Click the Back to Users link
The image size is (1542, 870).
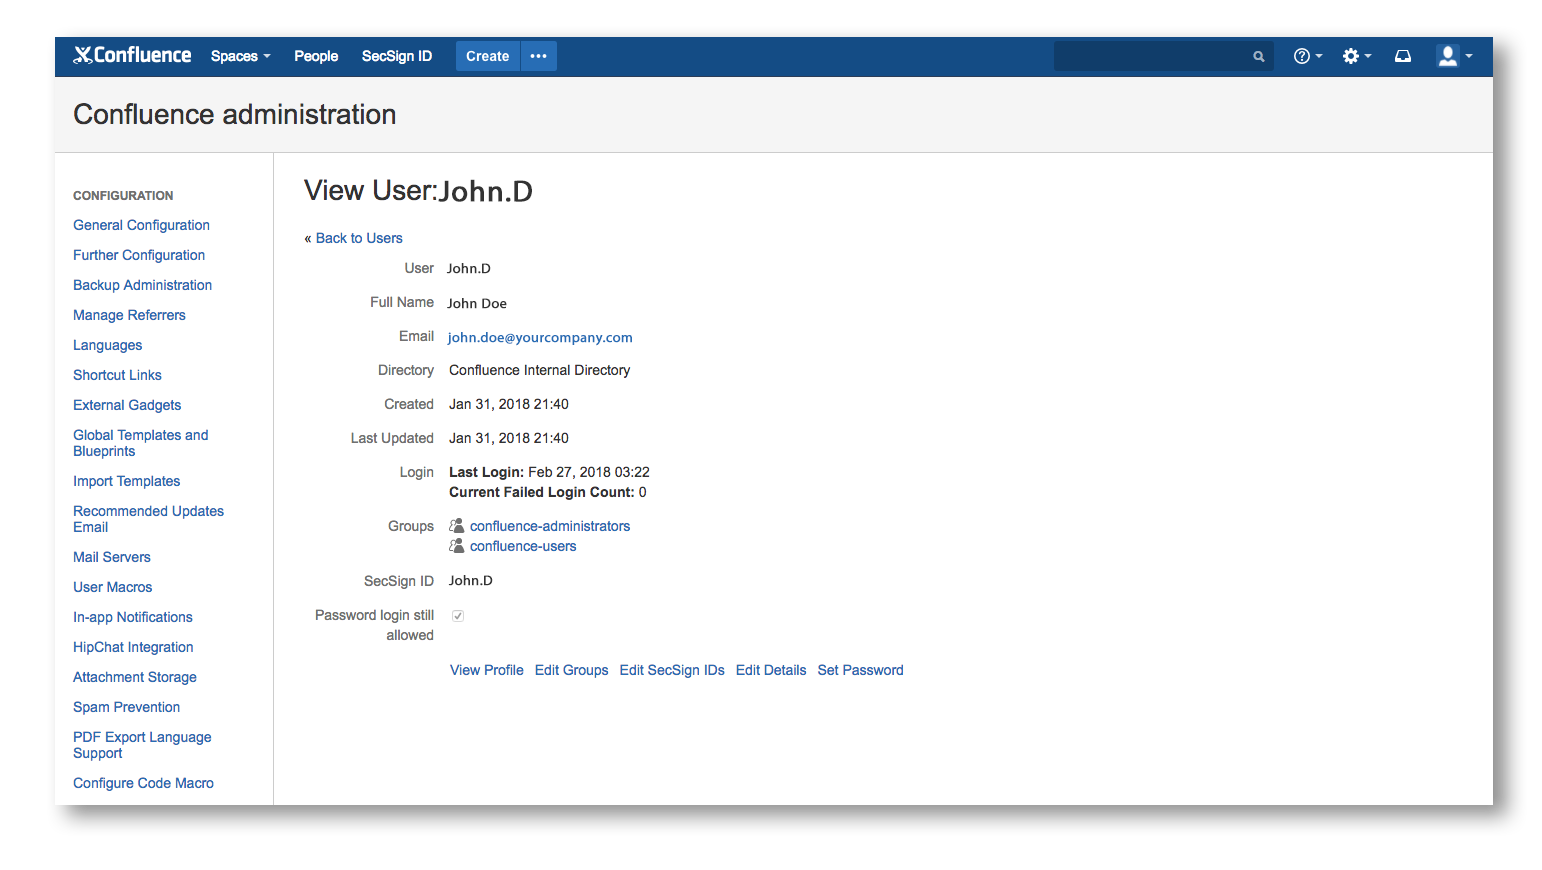click(x=358, y=238)
